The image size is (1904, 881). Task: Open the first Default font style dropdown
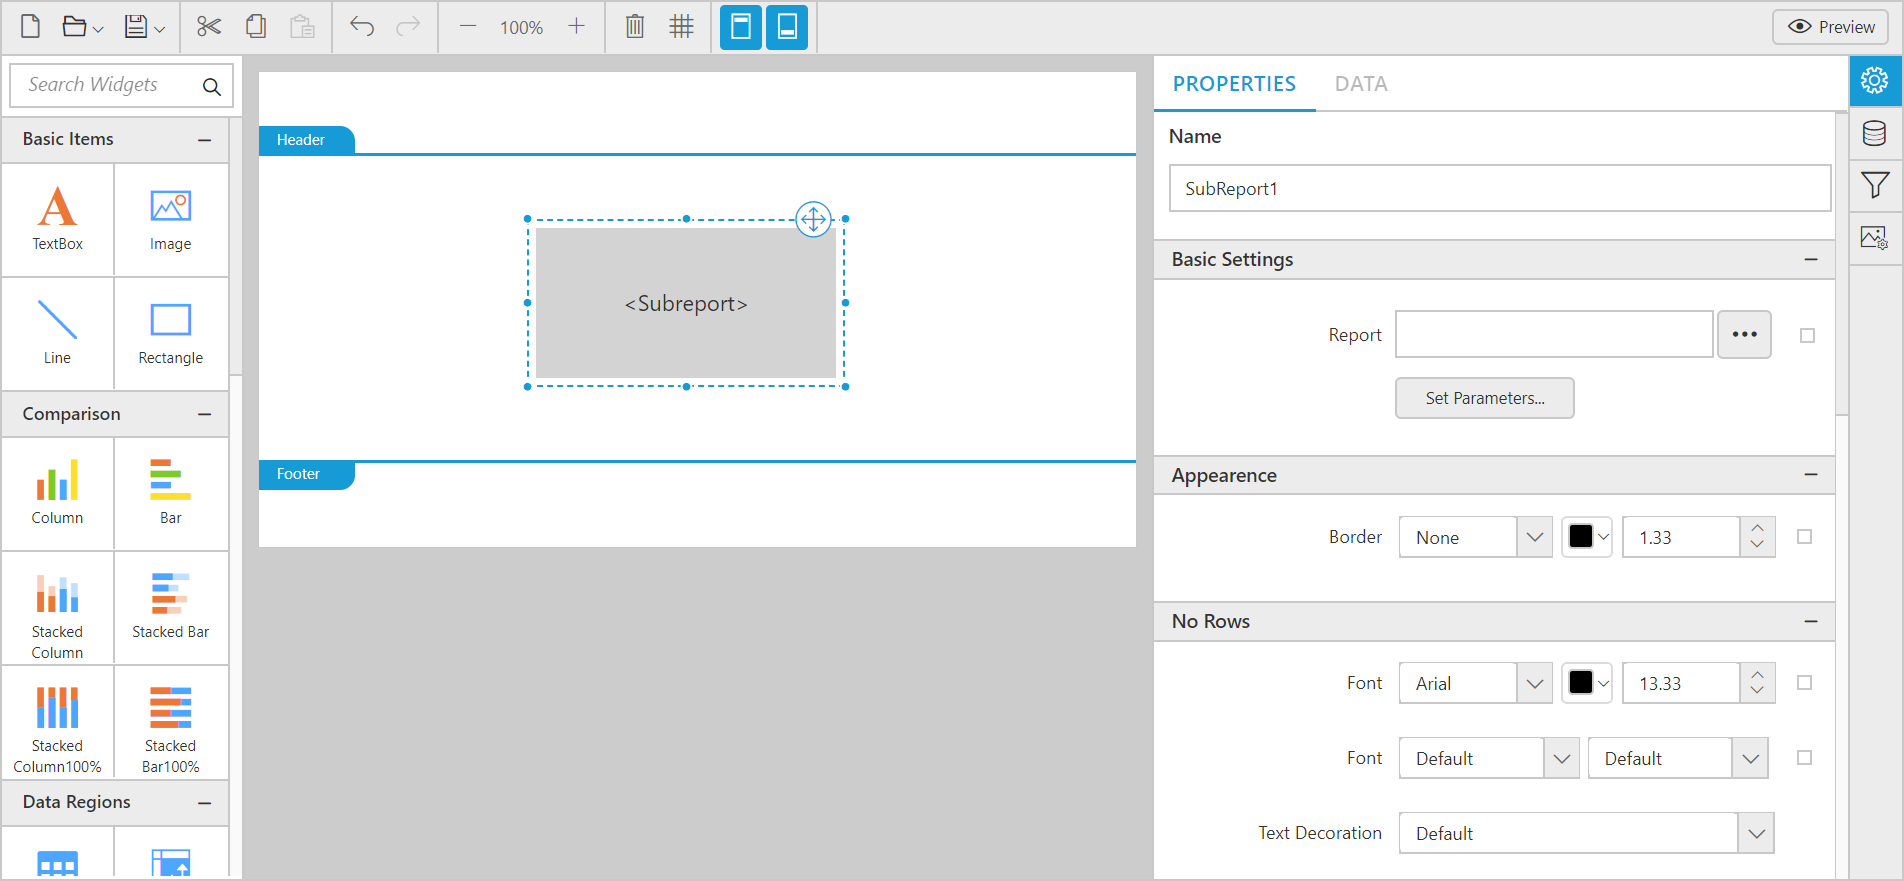pos(1562,758)
